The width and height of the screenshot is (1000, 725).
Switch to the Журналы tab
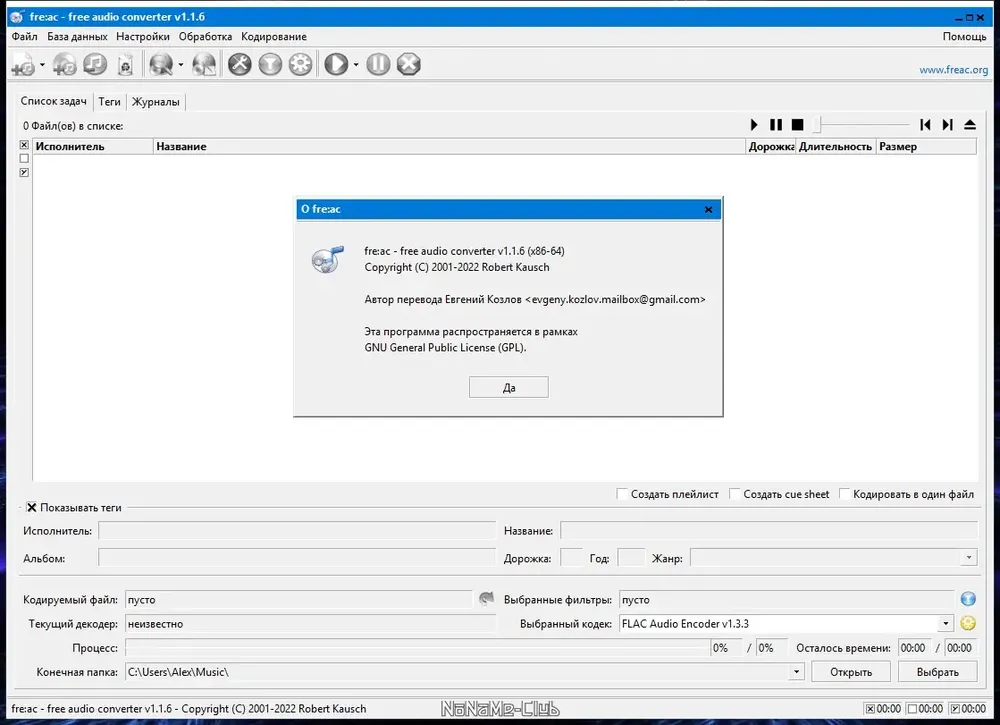pos(156,101)
